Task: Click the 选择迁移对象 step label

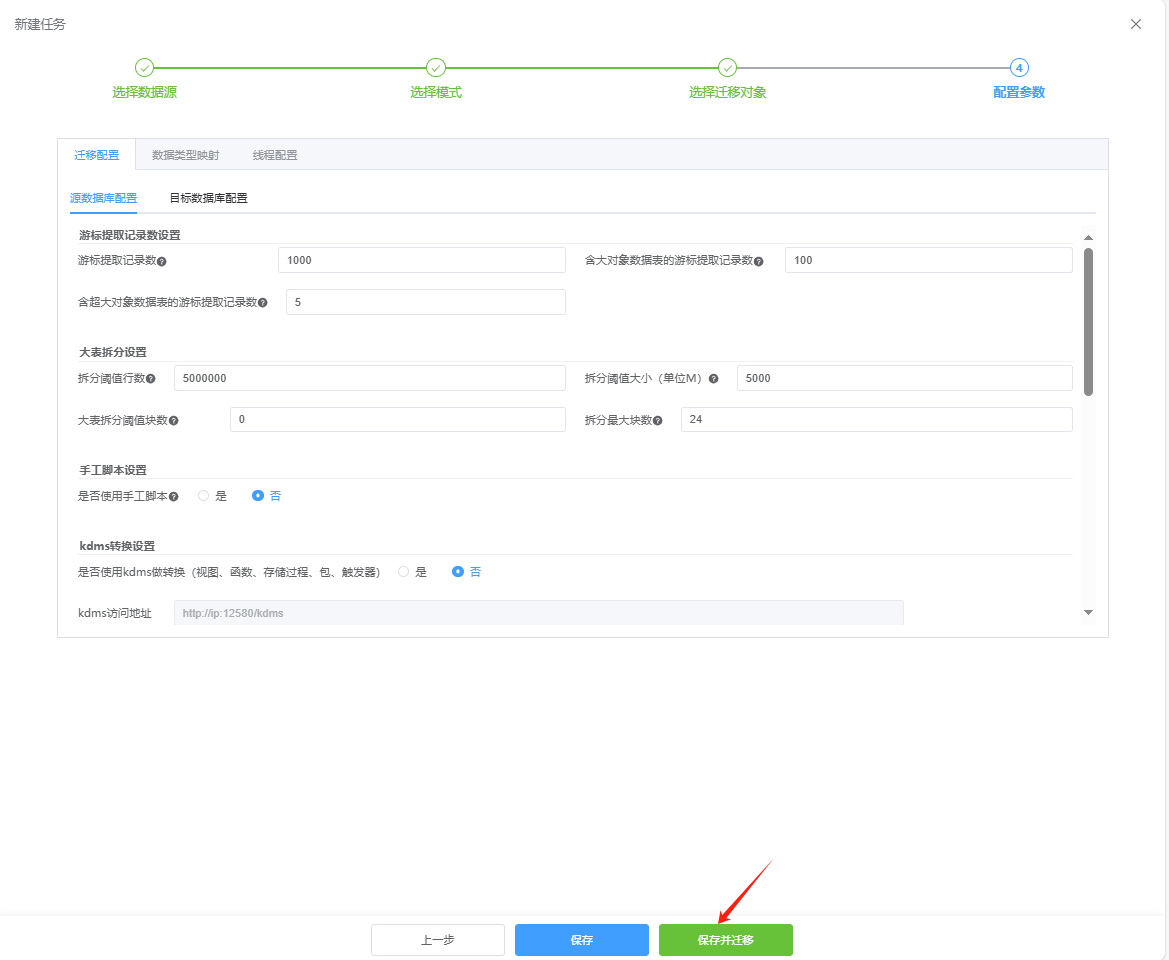Action: click(728, 92)
